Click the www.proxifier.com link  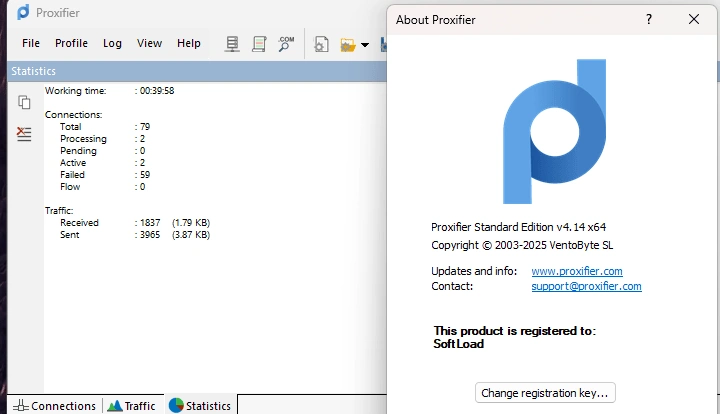(x=577, y=271)
